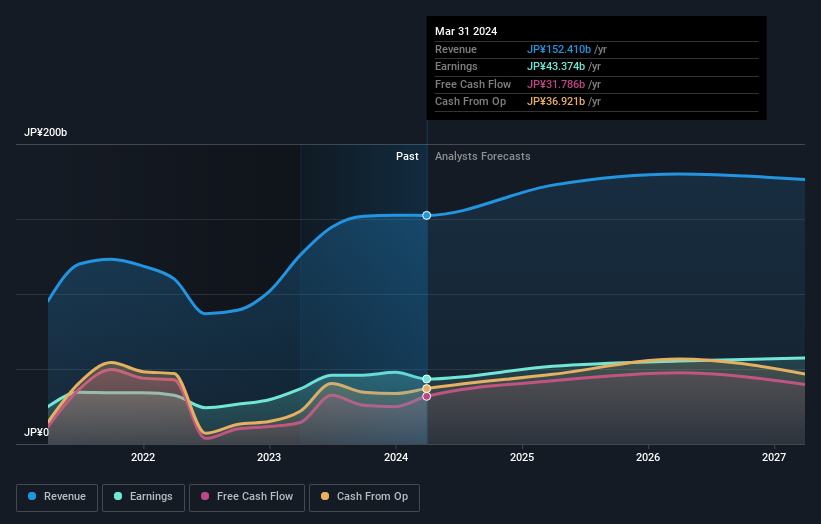Screen dimensions: 821x524
Task: Click the JP¥0 y-axis label
Action: [x=36, y=432]
